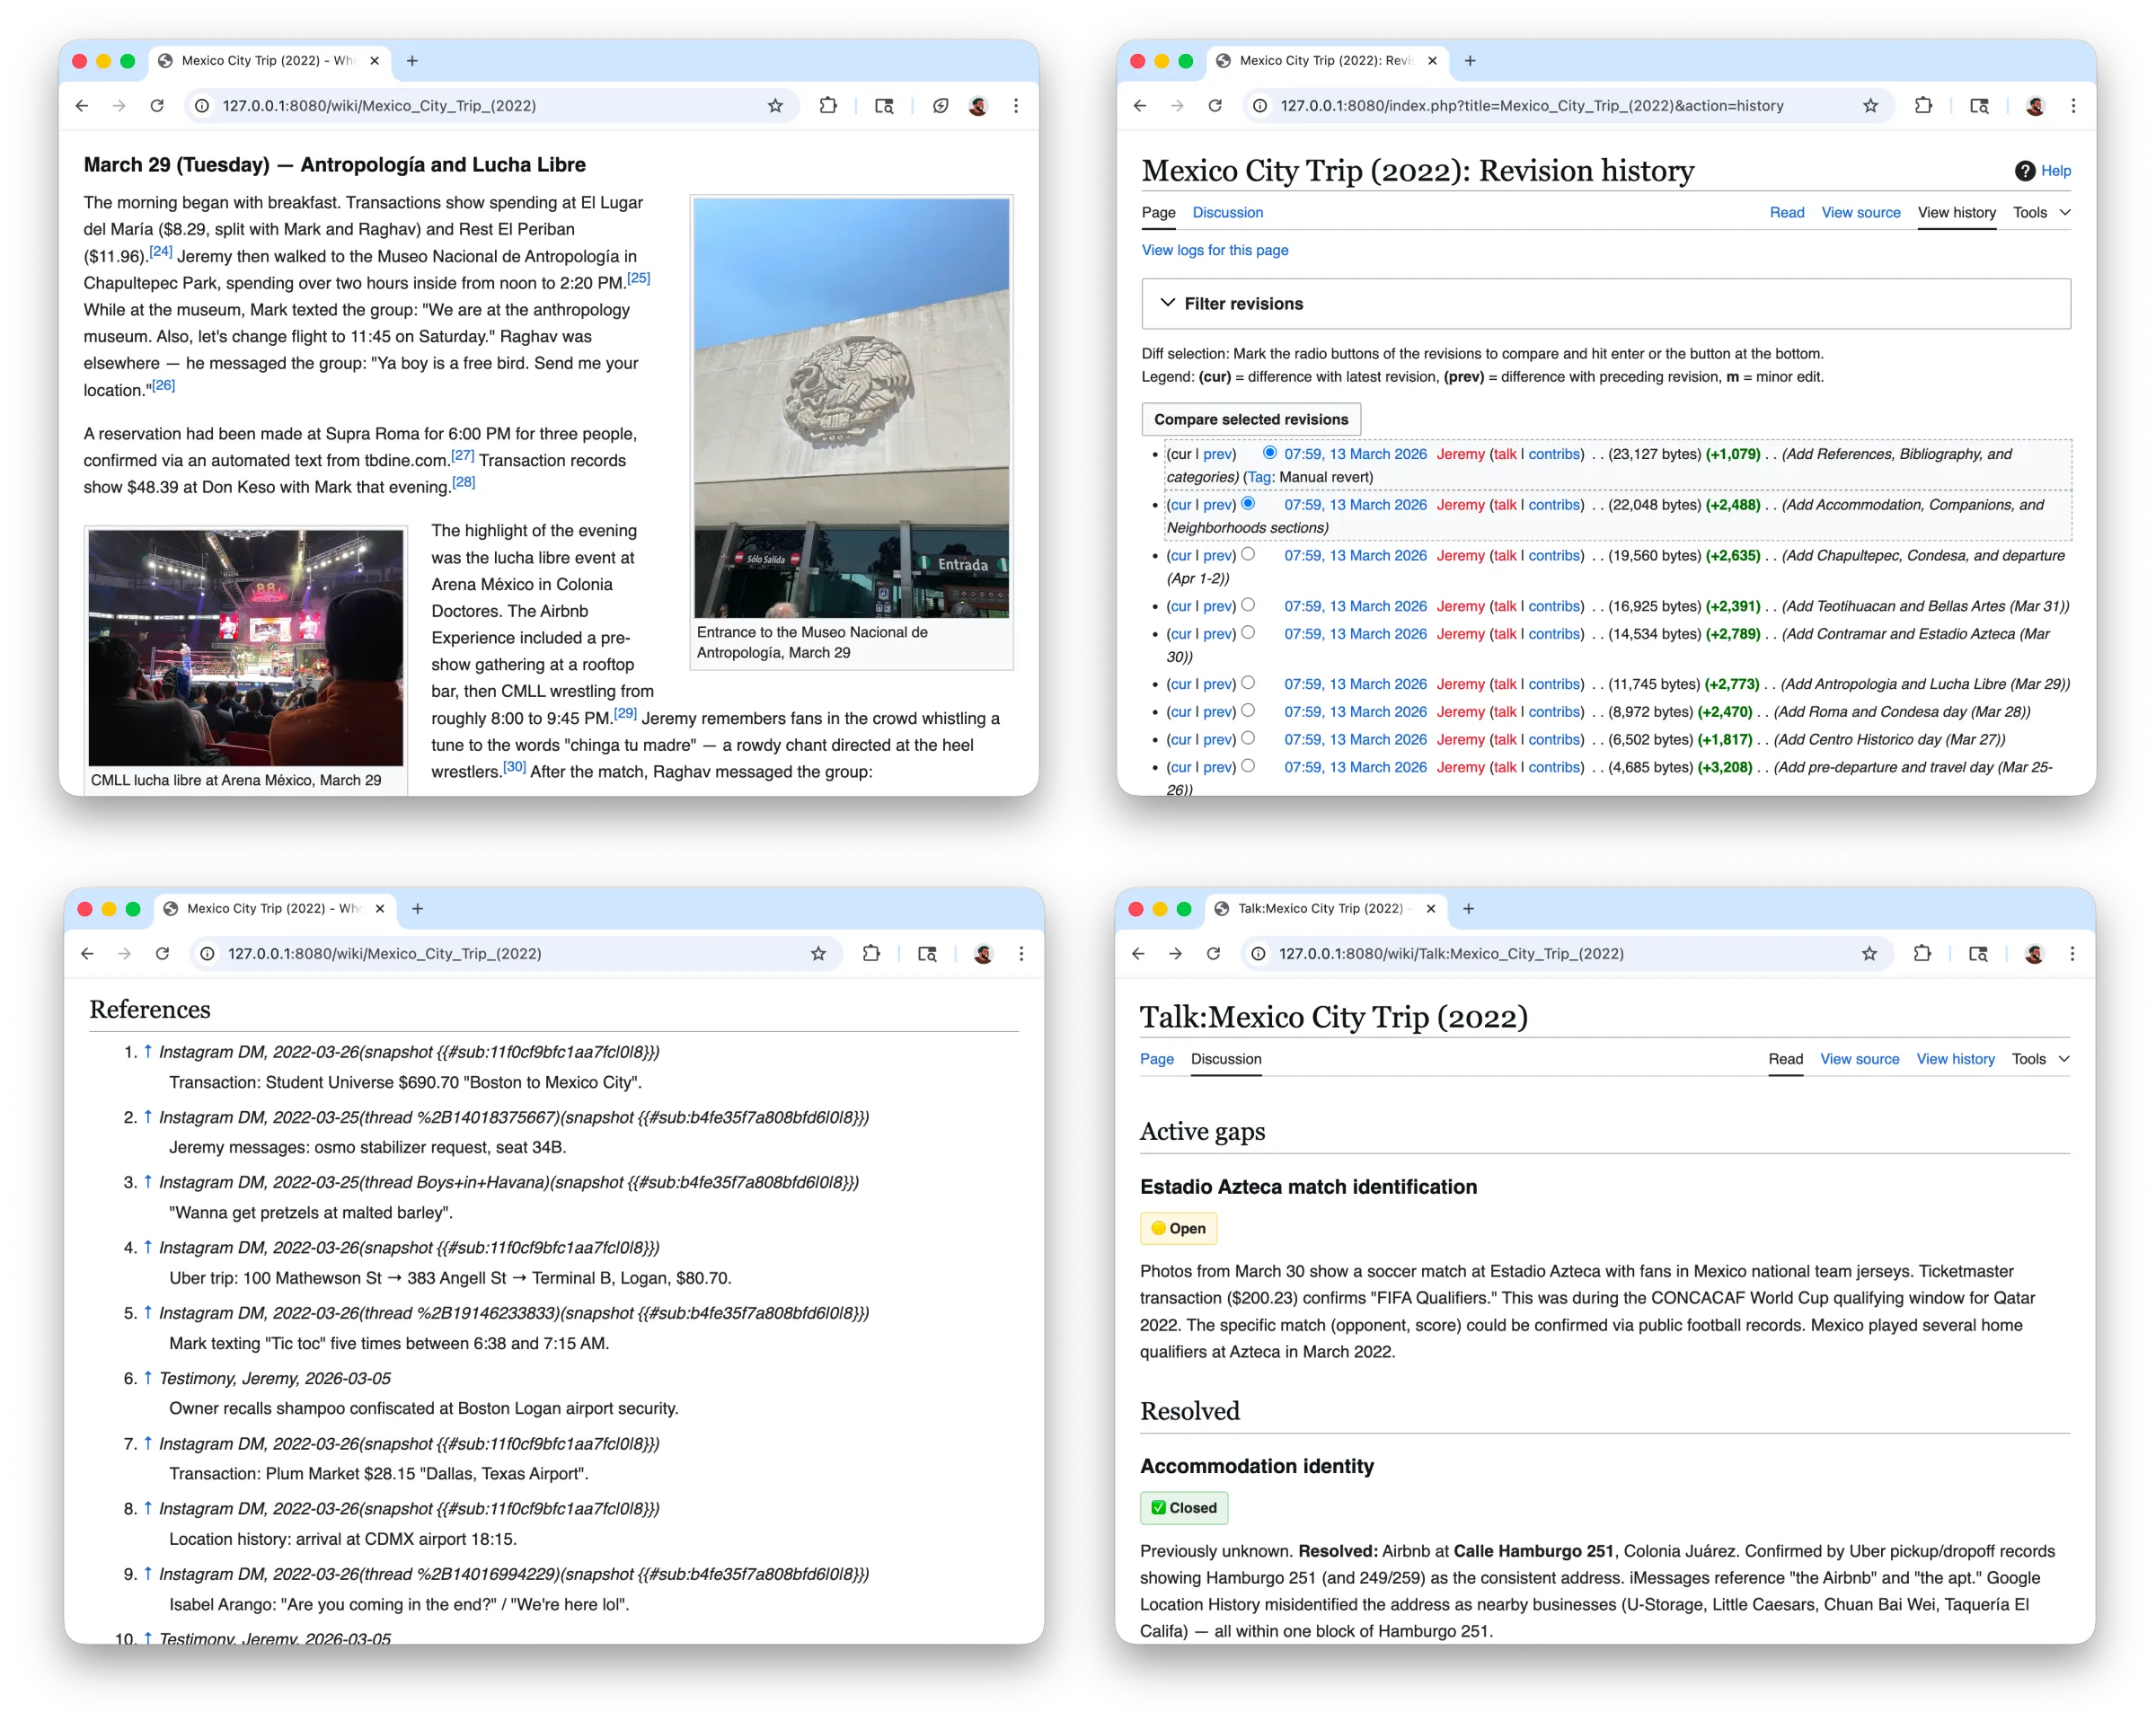Image resolution: width=2156 pixels, height=1721 pixels.
Task: Click site info icon in history address bar
Action: coord(1260,106)
